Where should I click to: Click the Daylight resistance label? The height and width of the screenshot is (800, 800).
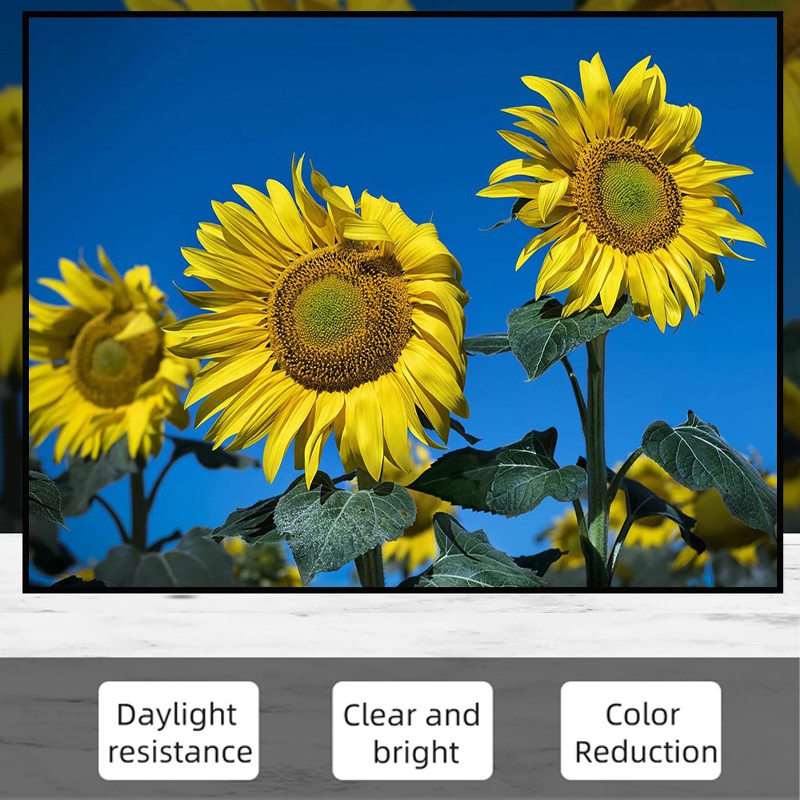179,731
